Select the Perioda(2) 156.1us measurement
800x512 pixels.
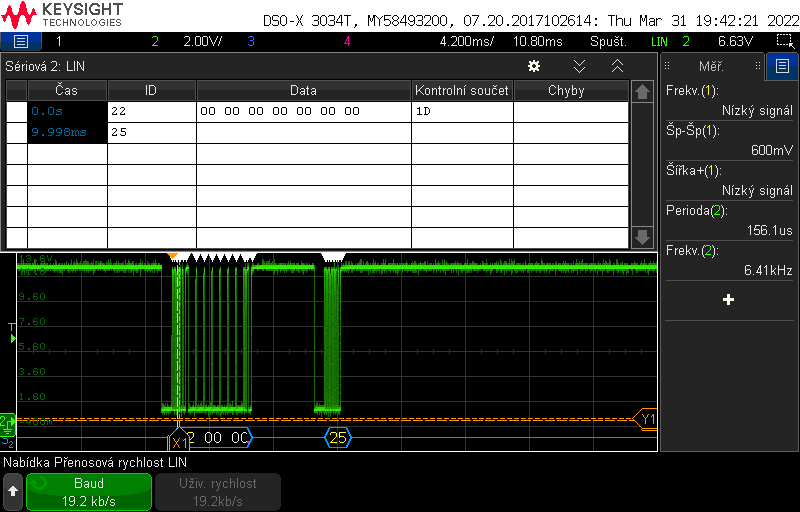729,220
